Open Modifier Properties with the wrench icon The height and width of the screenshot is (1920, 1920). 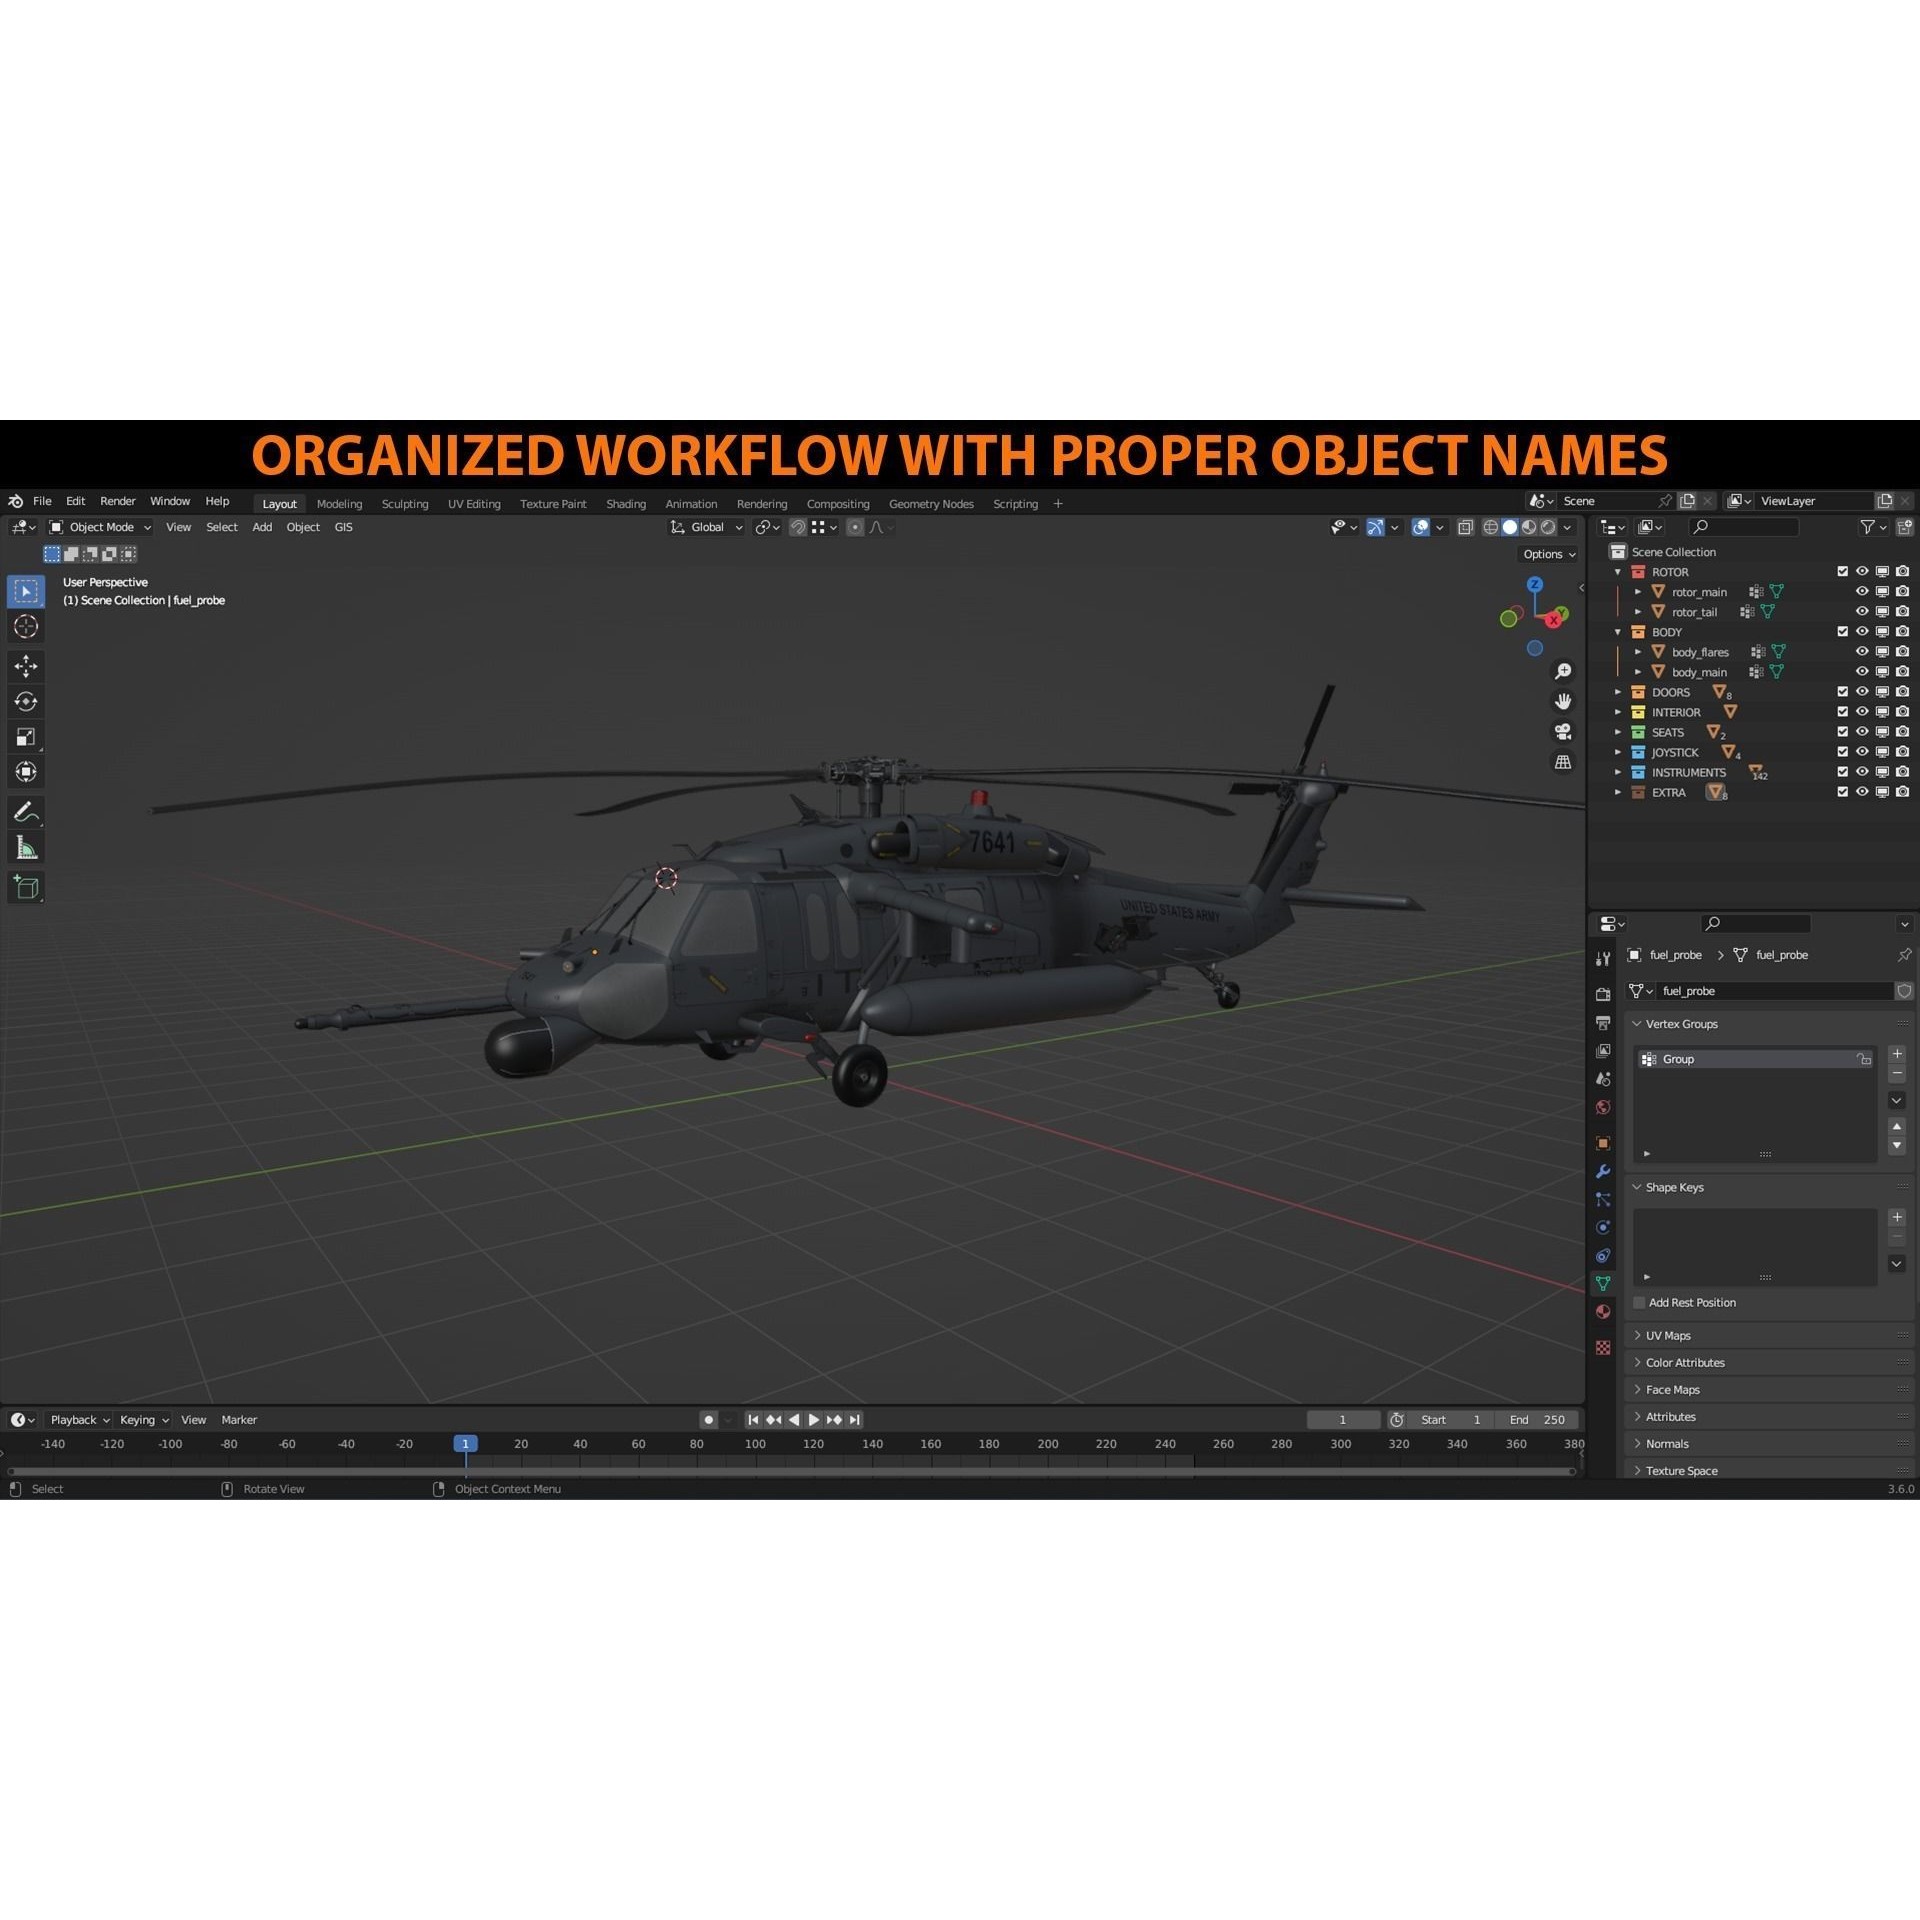1603,1171
